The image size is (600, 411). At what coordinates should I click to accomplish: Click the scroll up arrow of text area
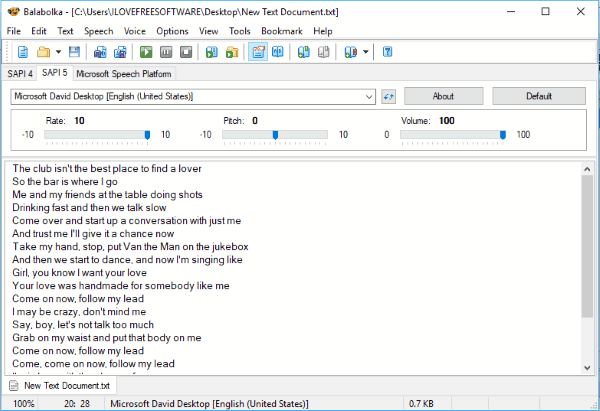[x=587, y=169]
